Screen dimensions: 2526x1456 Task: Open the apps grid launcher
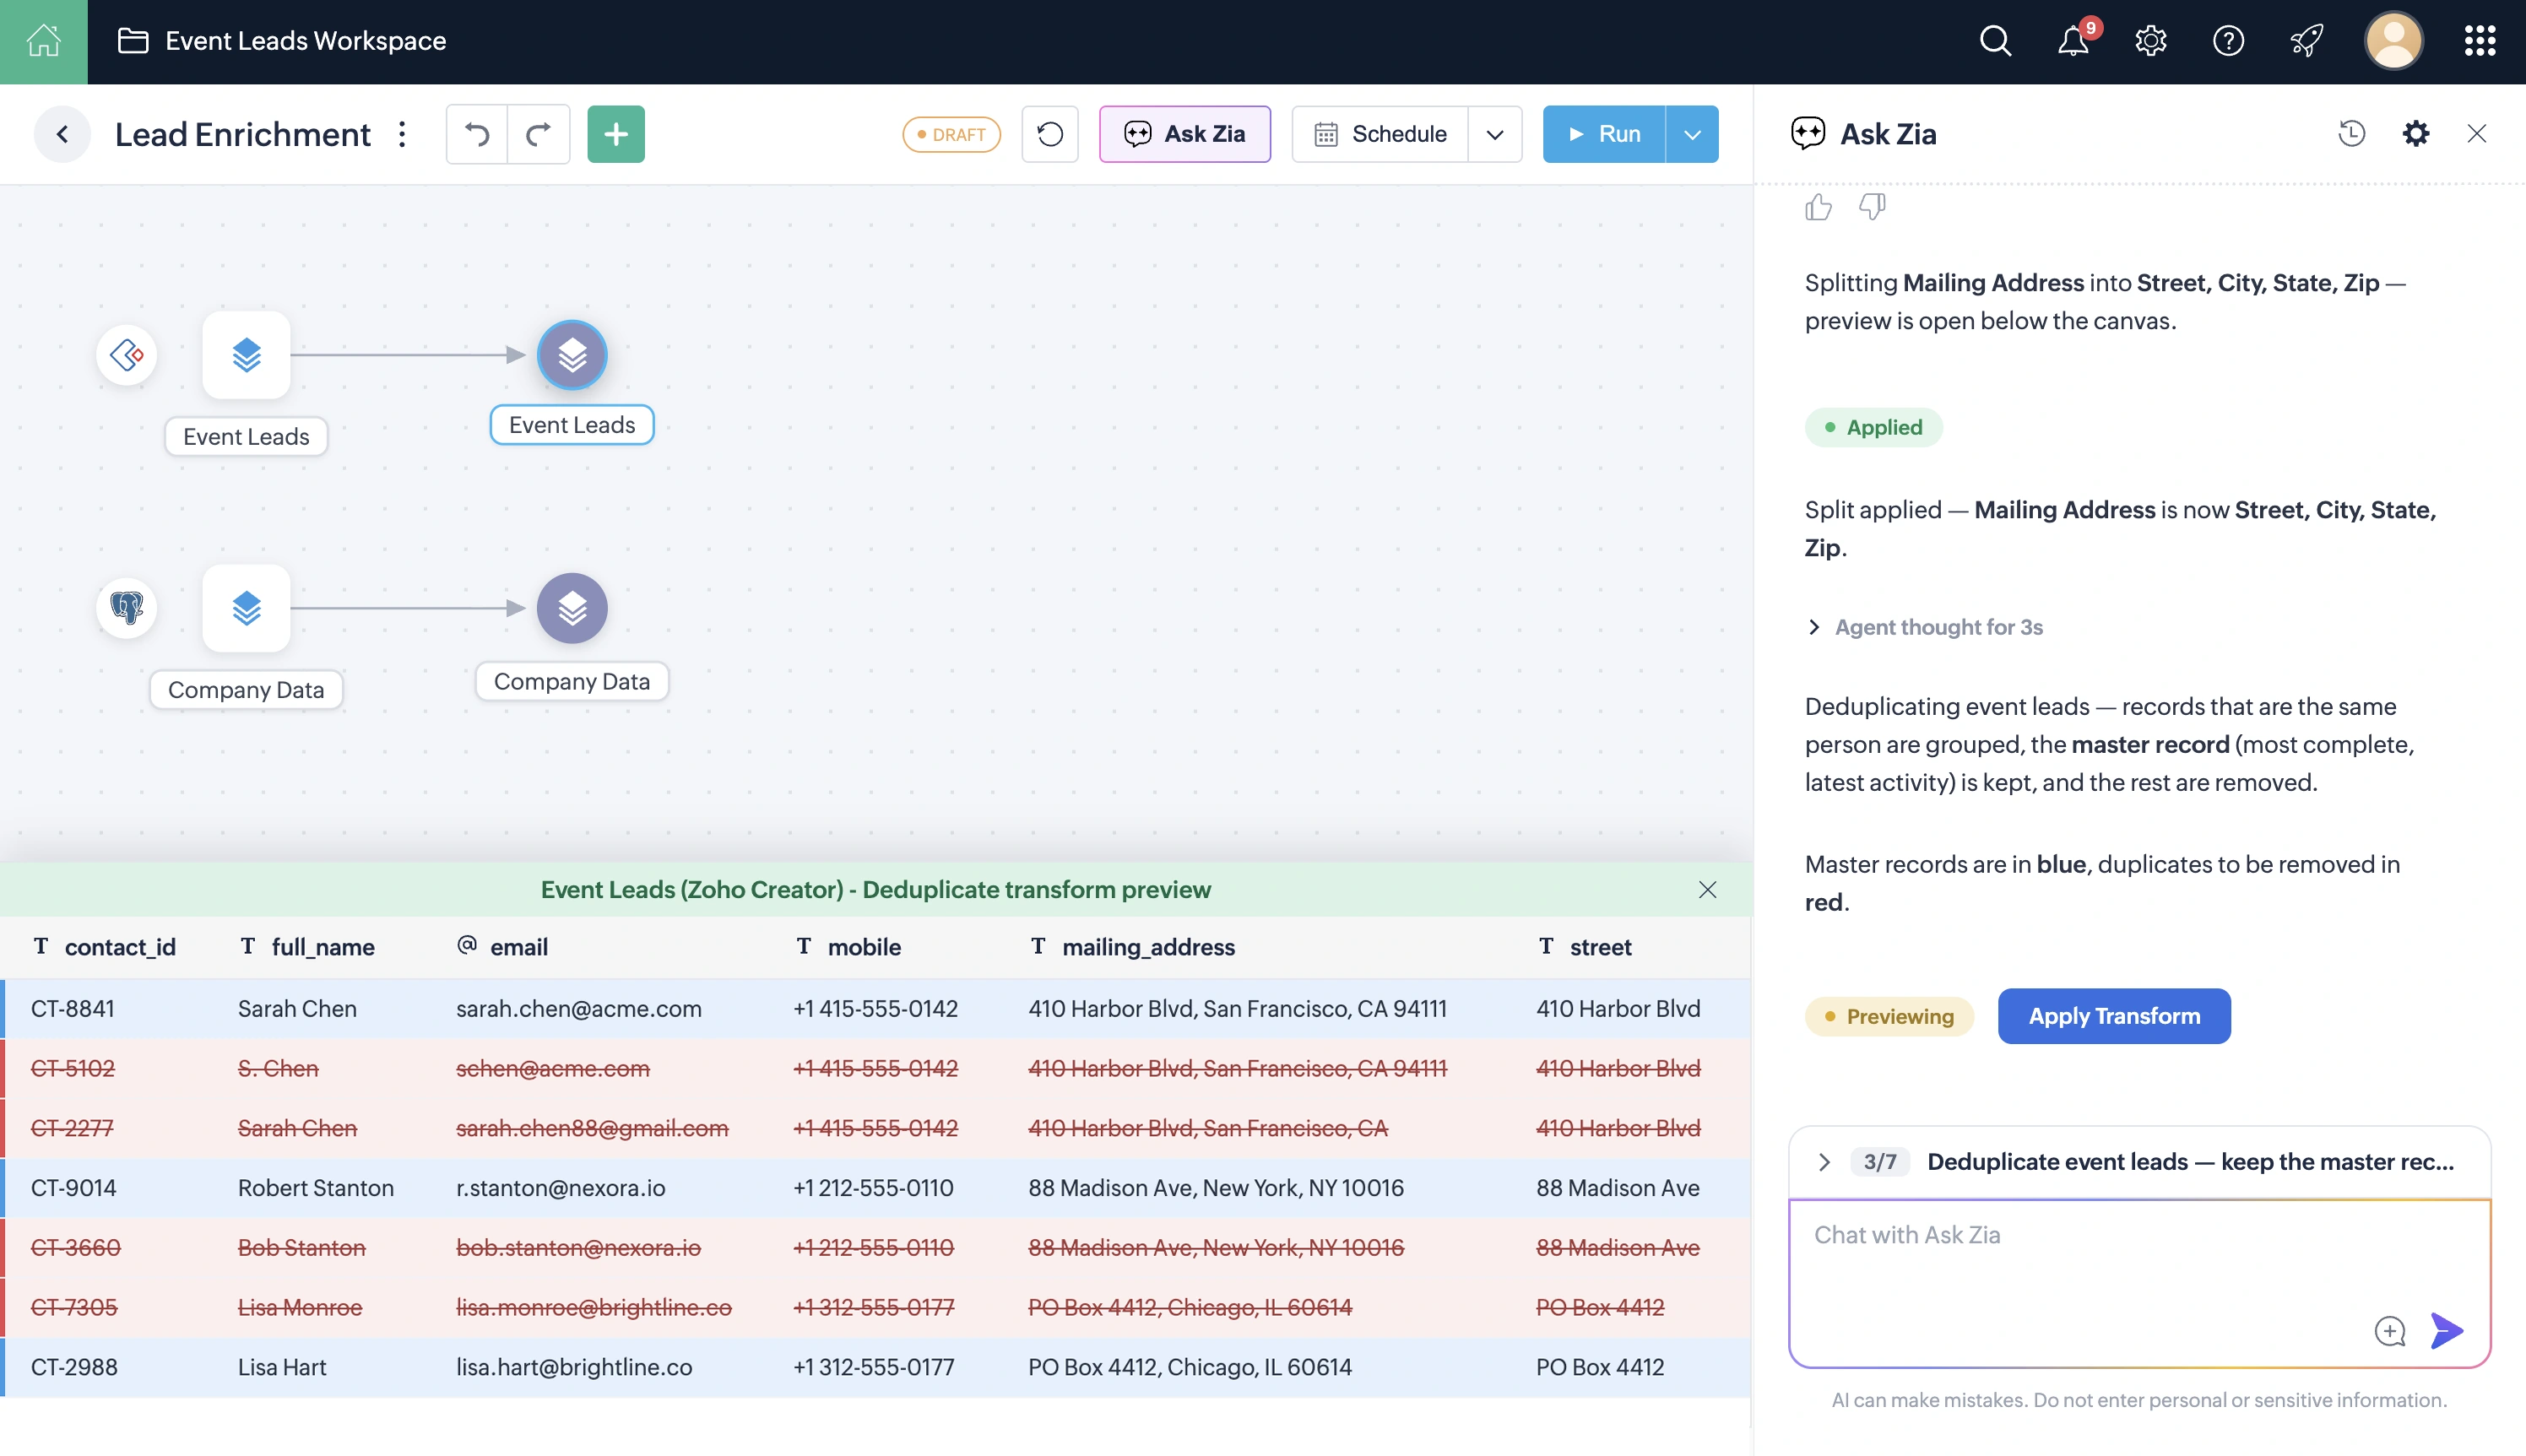(x=2479, y=41)
